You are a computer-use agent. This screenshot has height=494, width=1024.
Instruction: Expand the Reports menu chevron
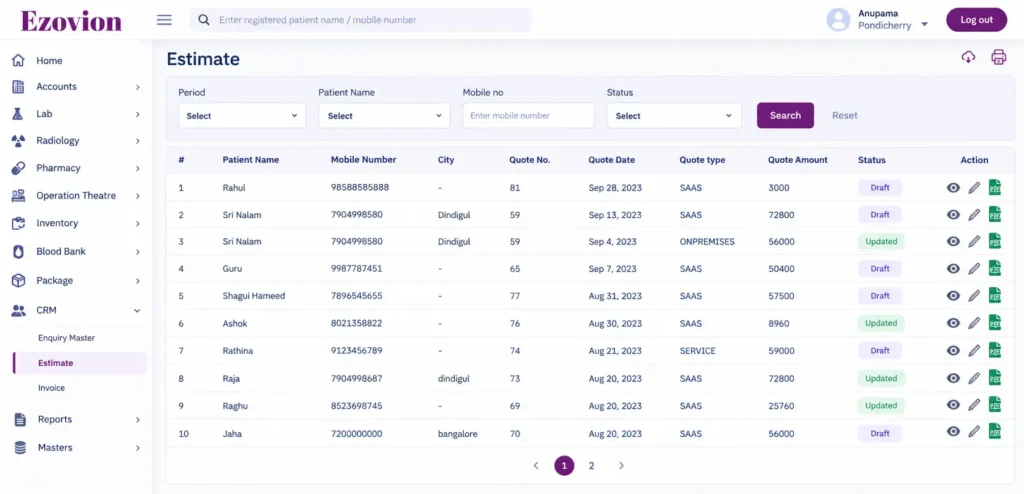point(138,420)
